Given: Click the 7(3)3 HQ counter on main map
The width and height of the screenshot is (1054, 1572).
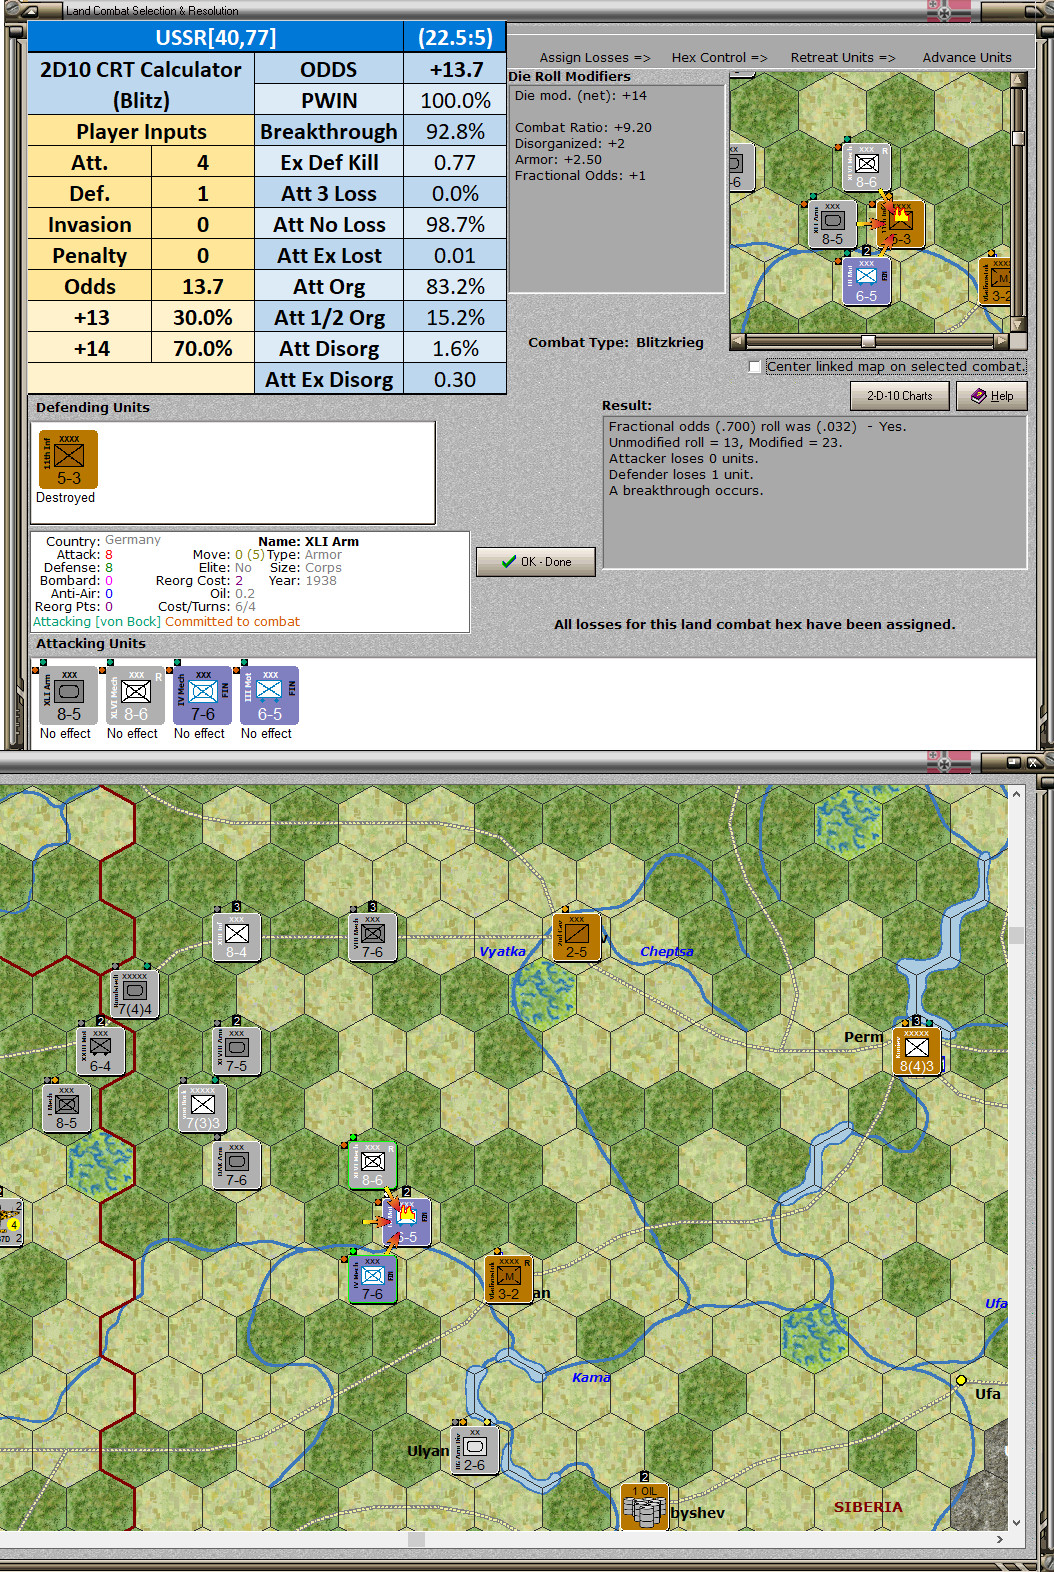Looking at the screenshot, I should [203, 1108].
